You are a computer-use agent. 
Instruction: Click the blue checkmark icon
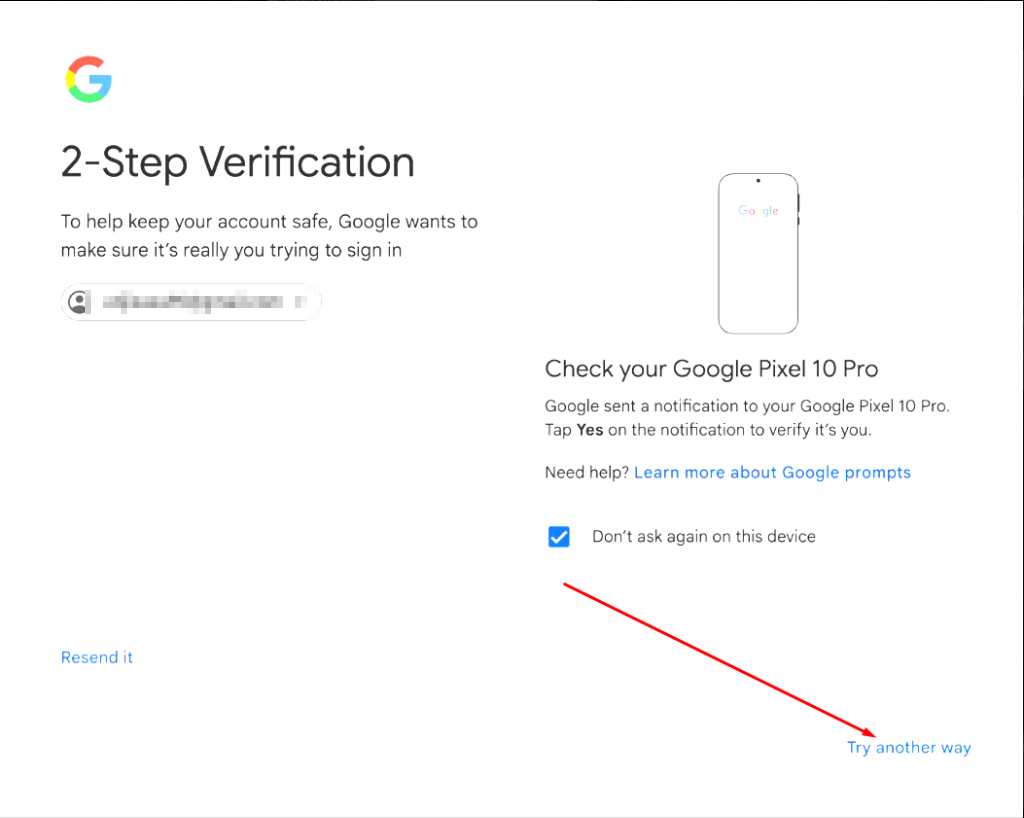coord(558,537)
